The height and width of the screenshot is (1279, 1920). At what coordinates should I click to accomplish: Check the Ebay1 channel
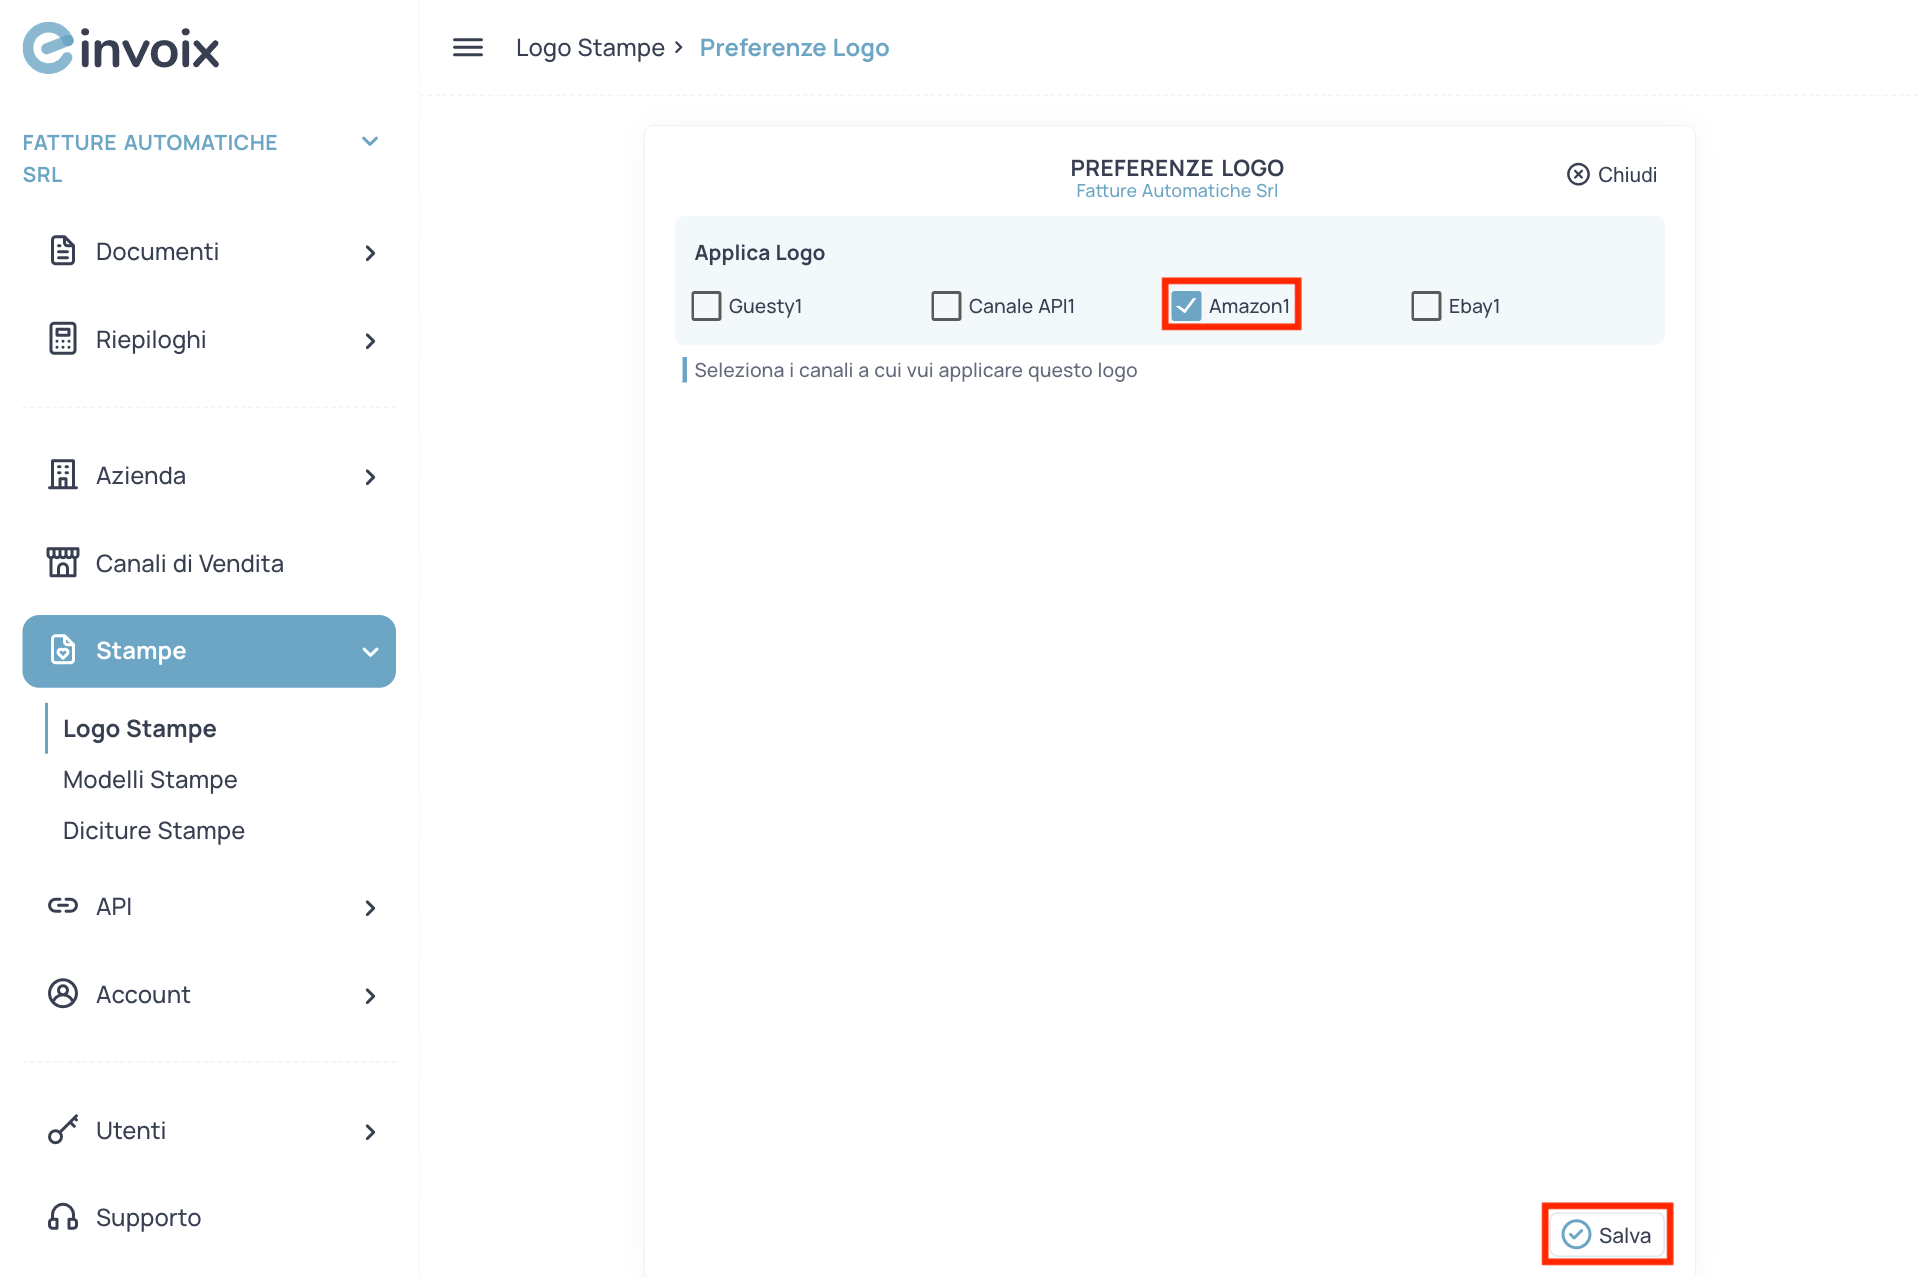click(1426, 305)
